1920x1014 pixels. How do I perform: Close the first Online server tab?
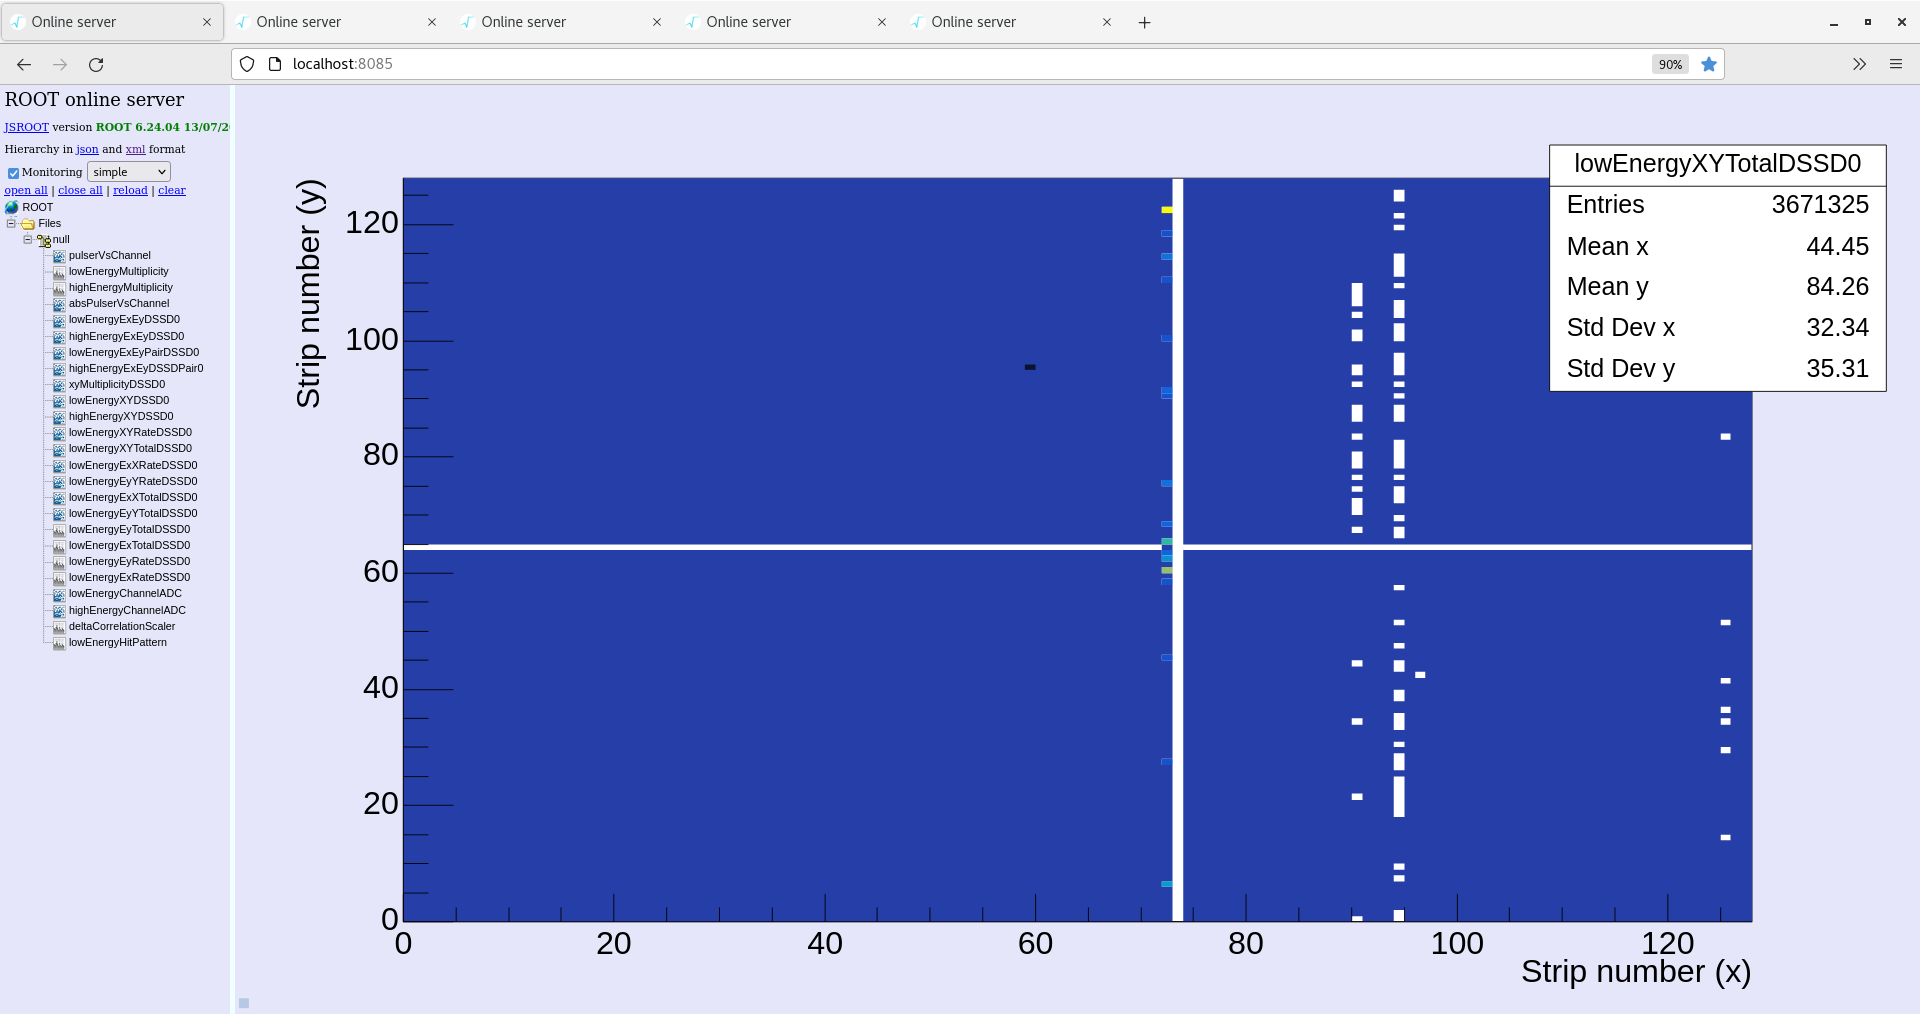207,22
